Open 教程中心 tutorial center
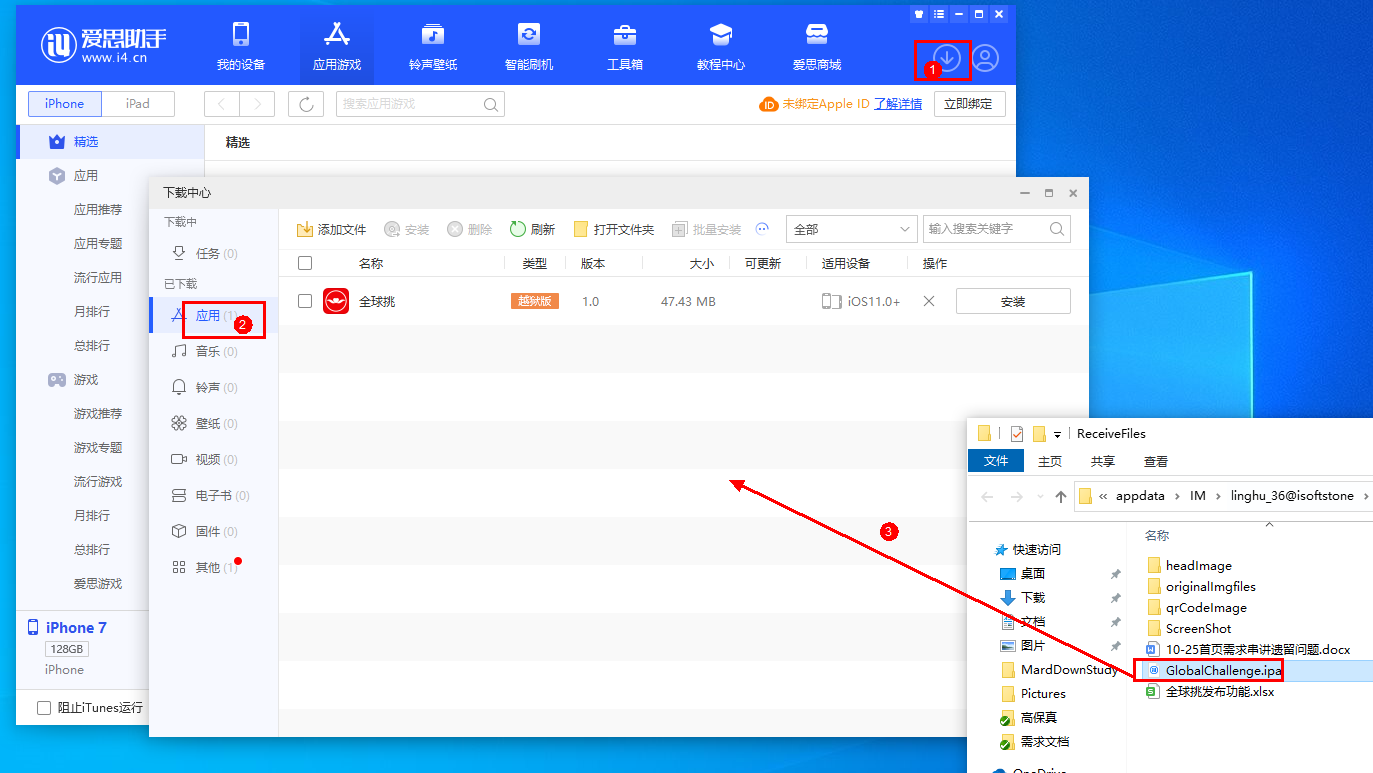Viewport: 1373px width, 773px height. pos(721,47)
